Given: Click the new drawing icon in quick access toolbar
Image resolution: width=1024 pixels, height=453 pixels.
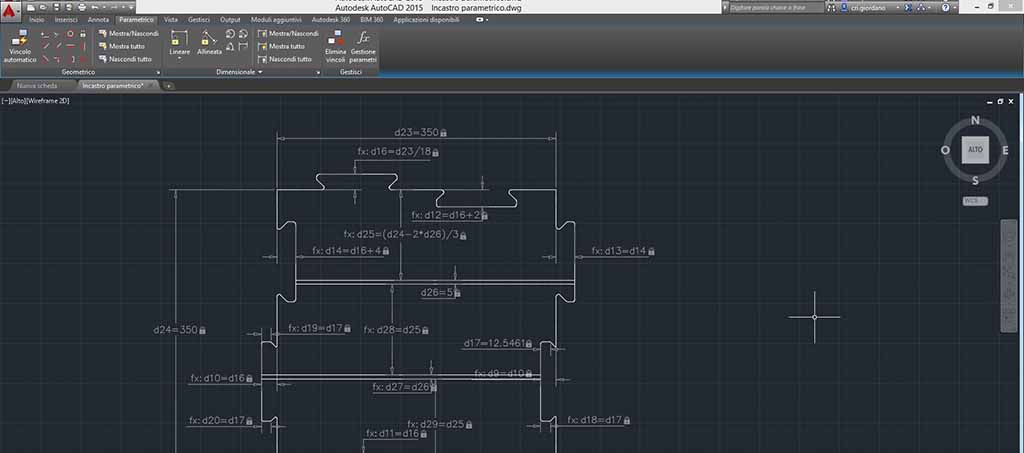Looking at the screenshot, I should (31, 7).
